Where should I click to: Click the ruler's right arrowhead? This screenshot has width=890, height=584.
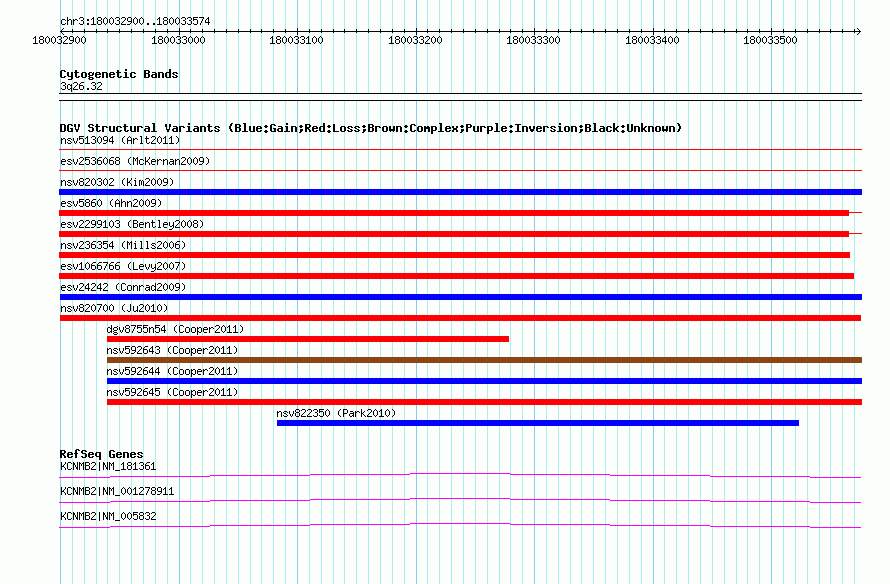(x=859, y=31)
